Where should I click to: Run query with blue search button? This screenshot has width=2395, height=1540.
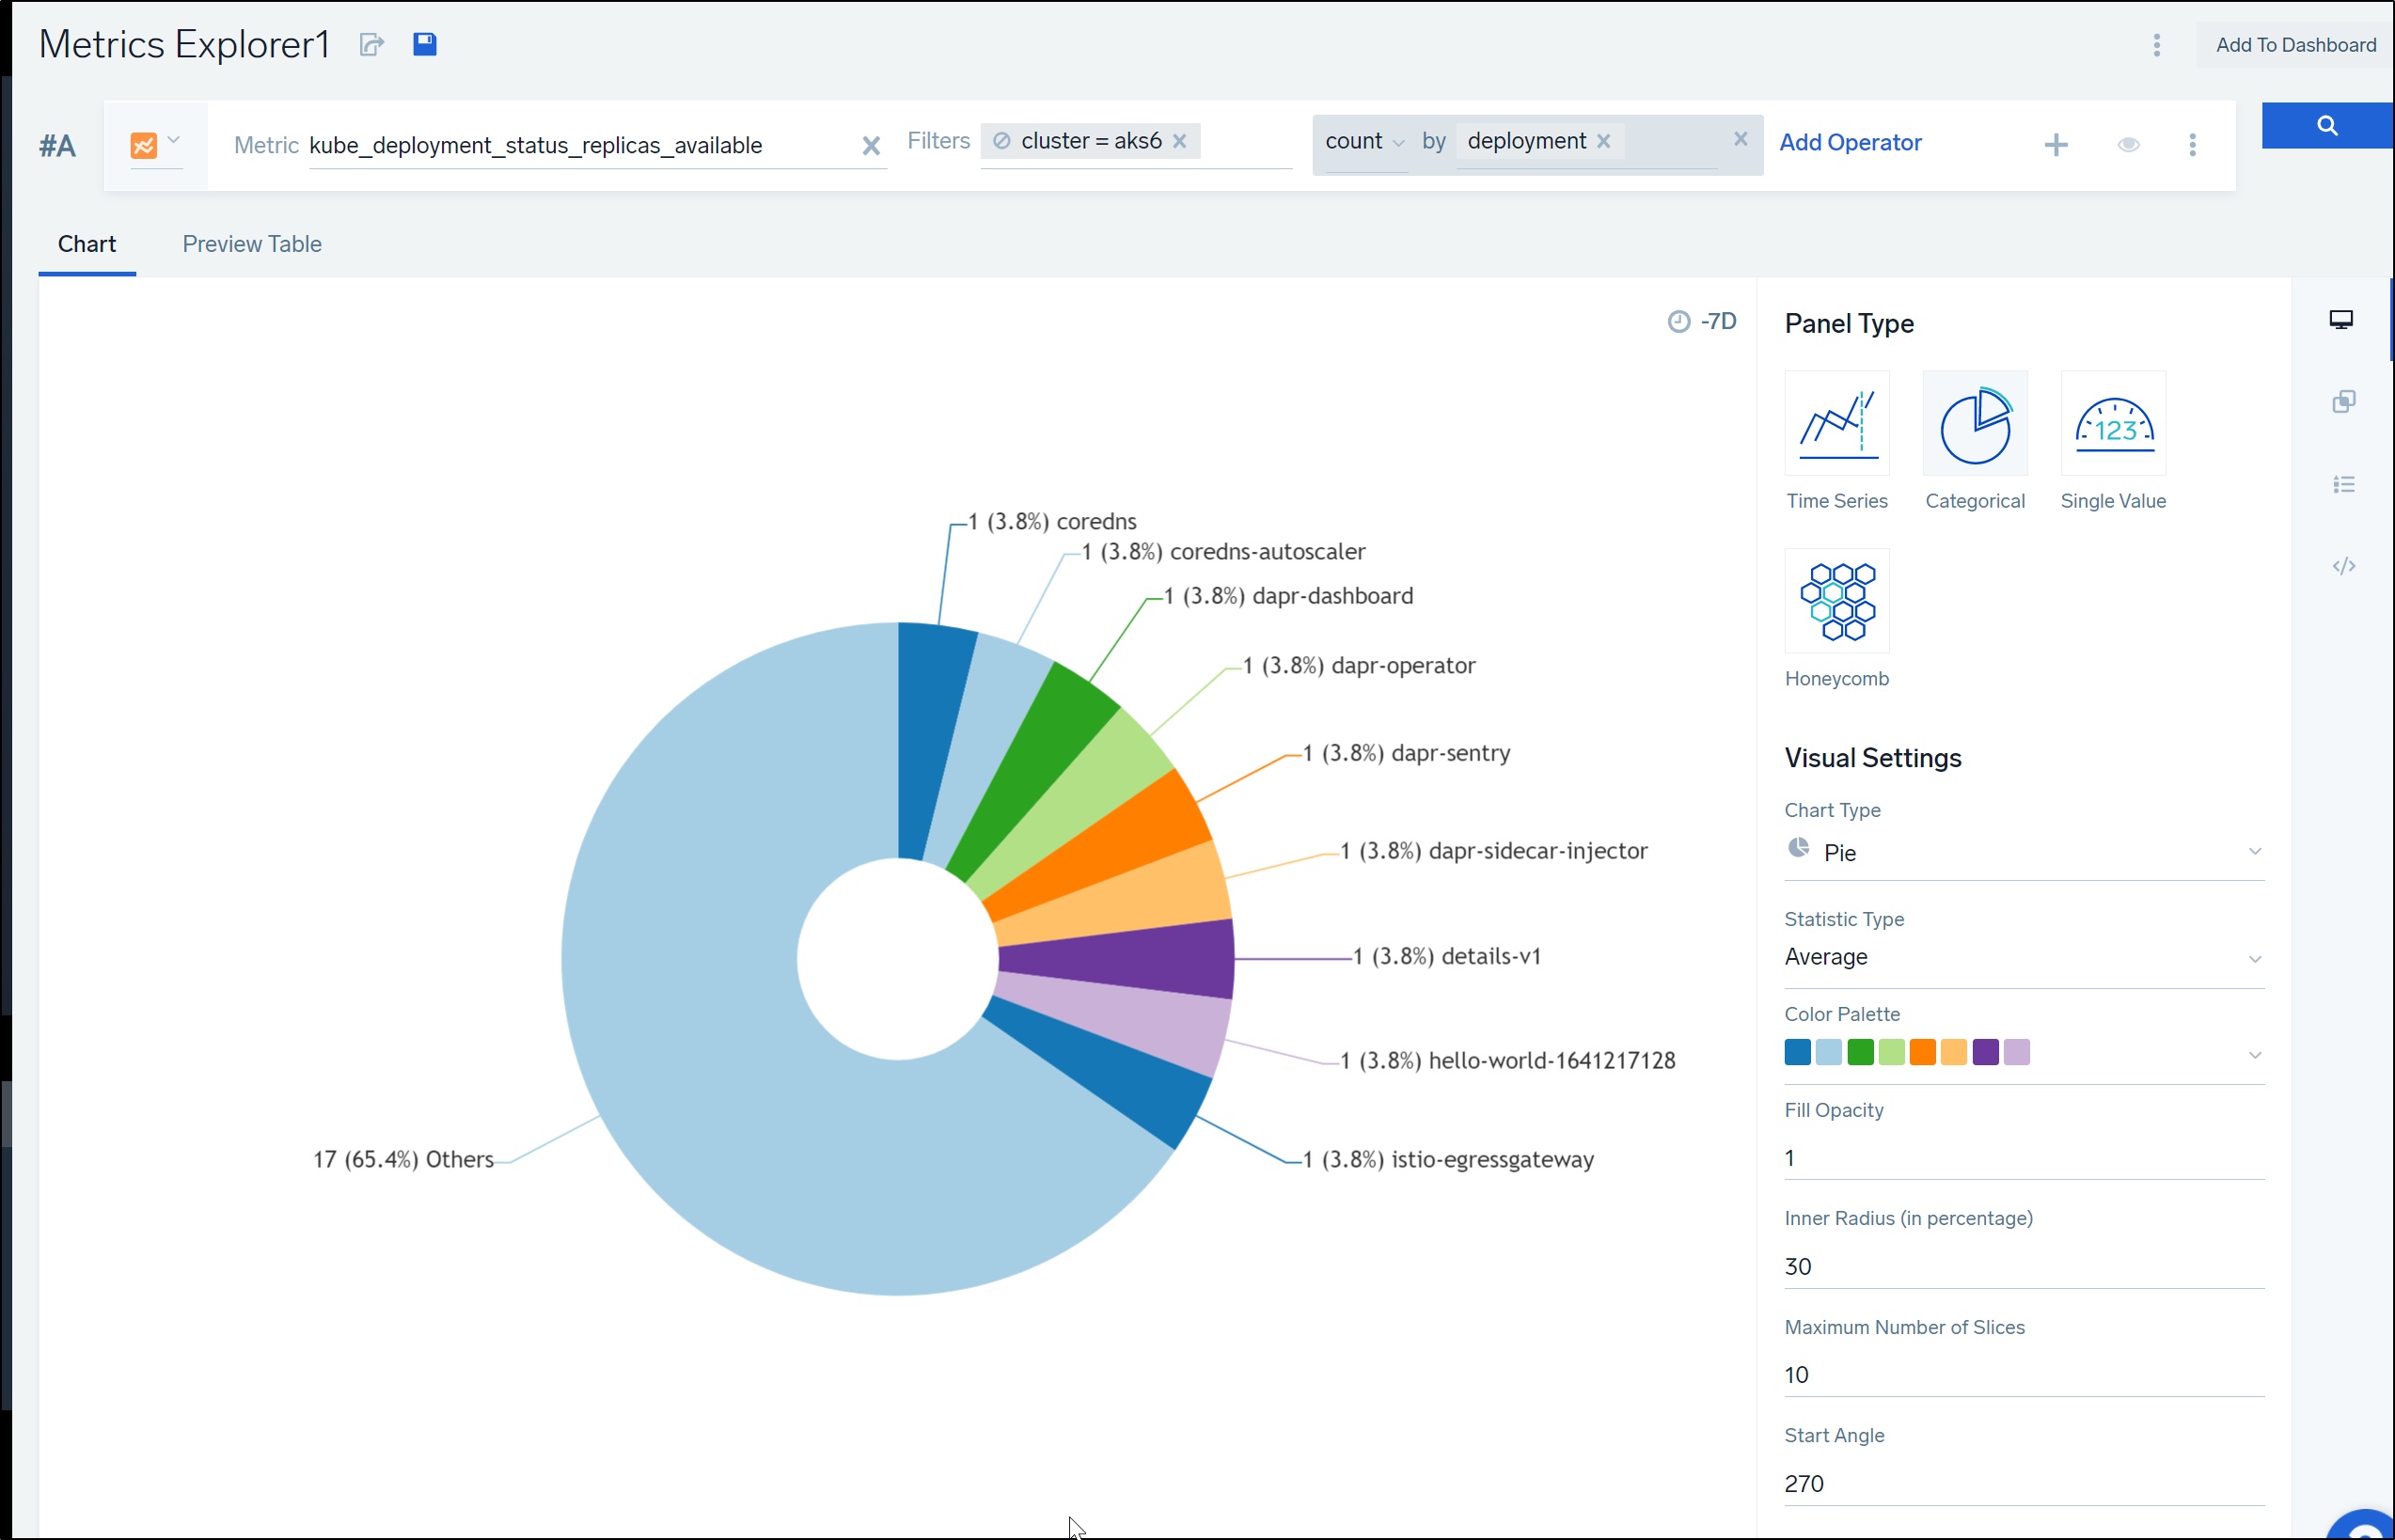tap(2327, 126)
